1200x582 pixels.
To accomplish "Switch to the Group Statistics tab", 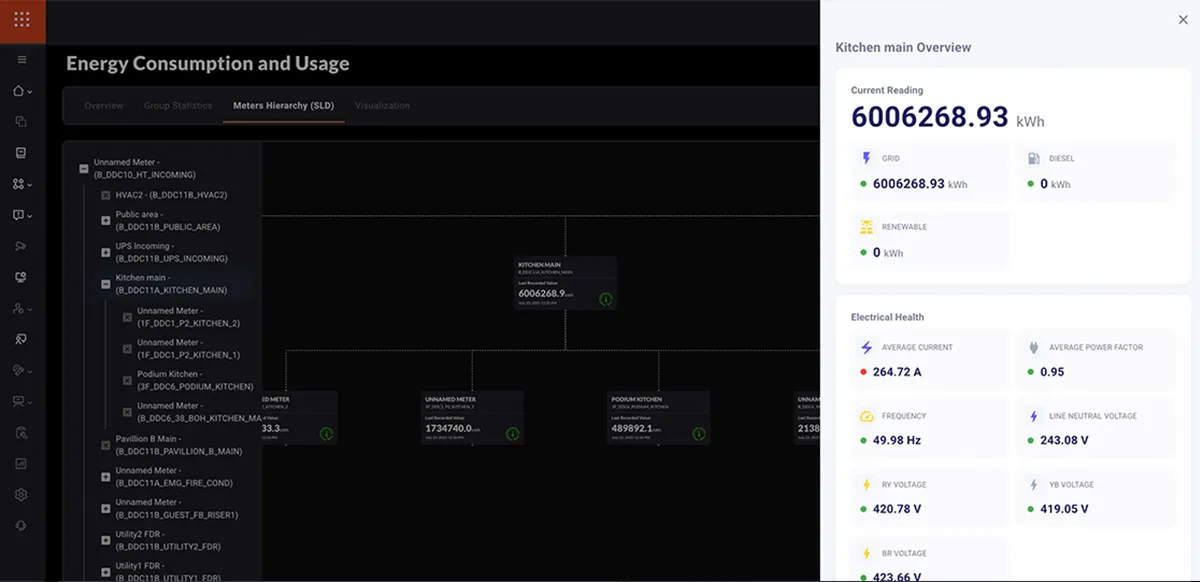I will pyautogui.click(x=178, y=106).
